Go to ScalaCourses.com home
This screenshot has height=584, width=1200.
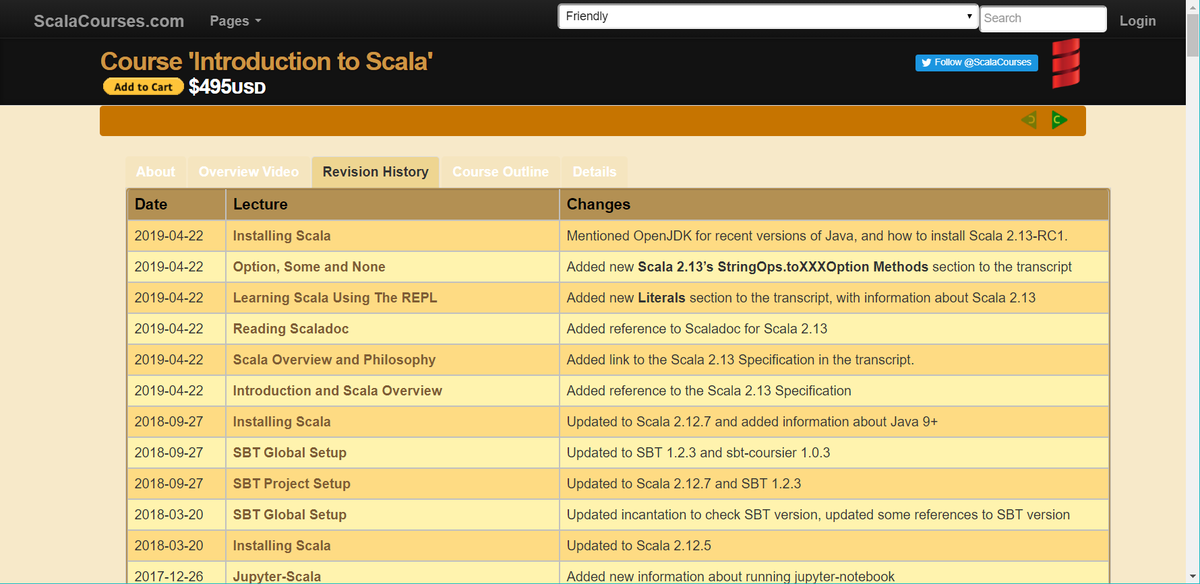[109, 21]
